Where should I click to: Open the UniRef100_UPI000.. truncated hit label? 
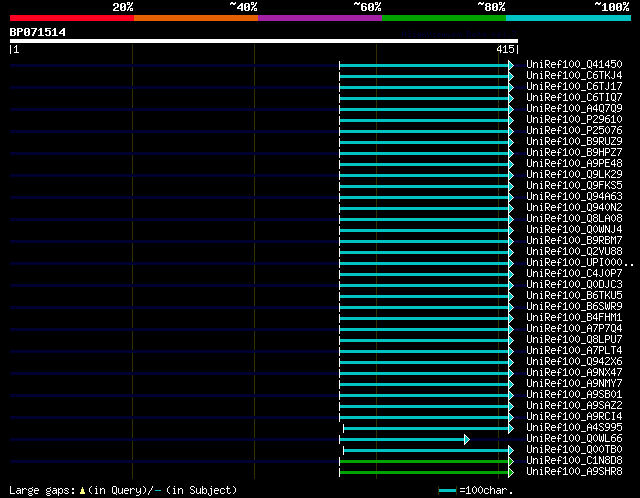(580, 262)
